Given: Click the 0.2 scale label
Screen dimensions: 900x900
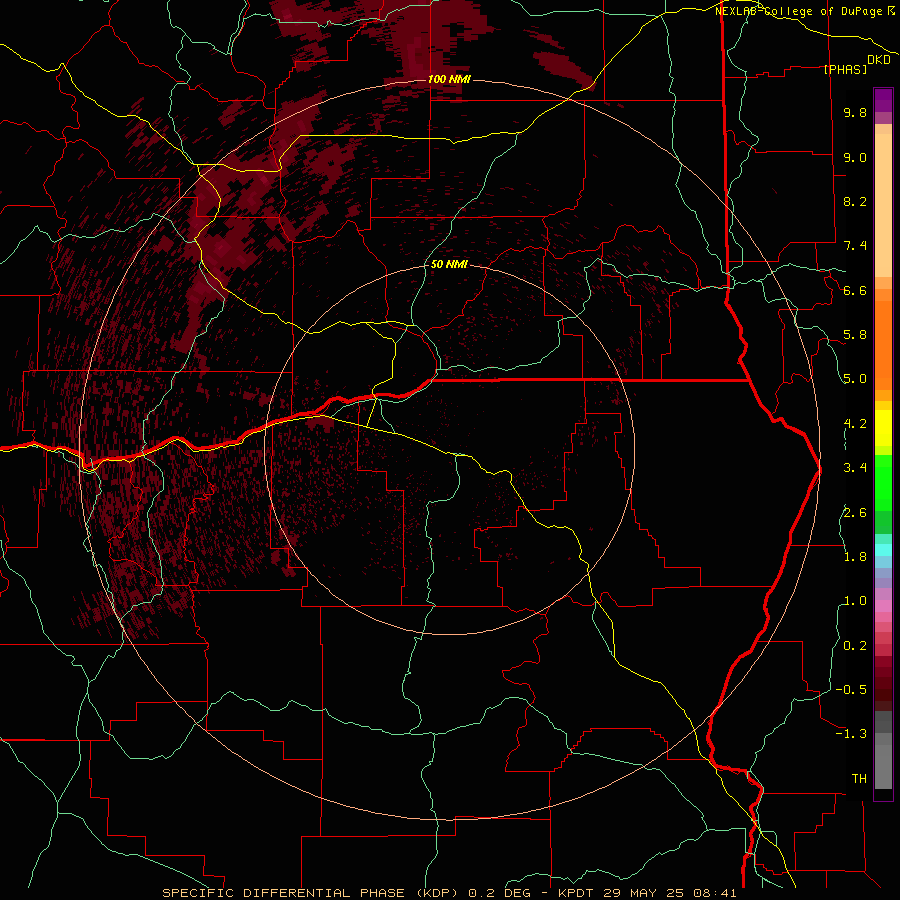Looking at the screenshot, I should 855,646.
